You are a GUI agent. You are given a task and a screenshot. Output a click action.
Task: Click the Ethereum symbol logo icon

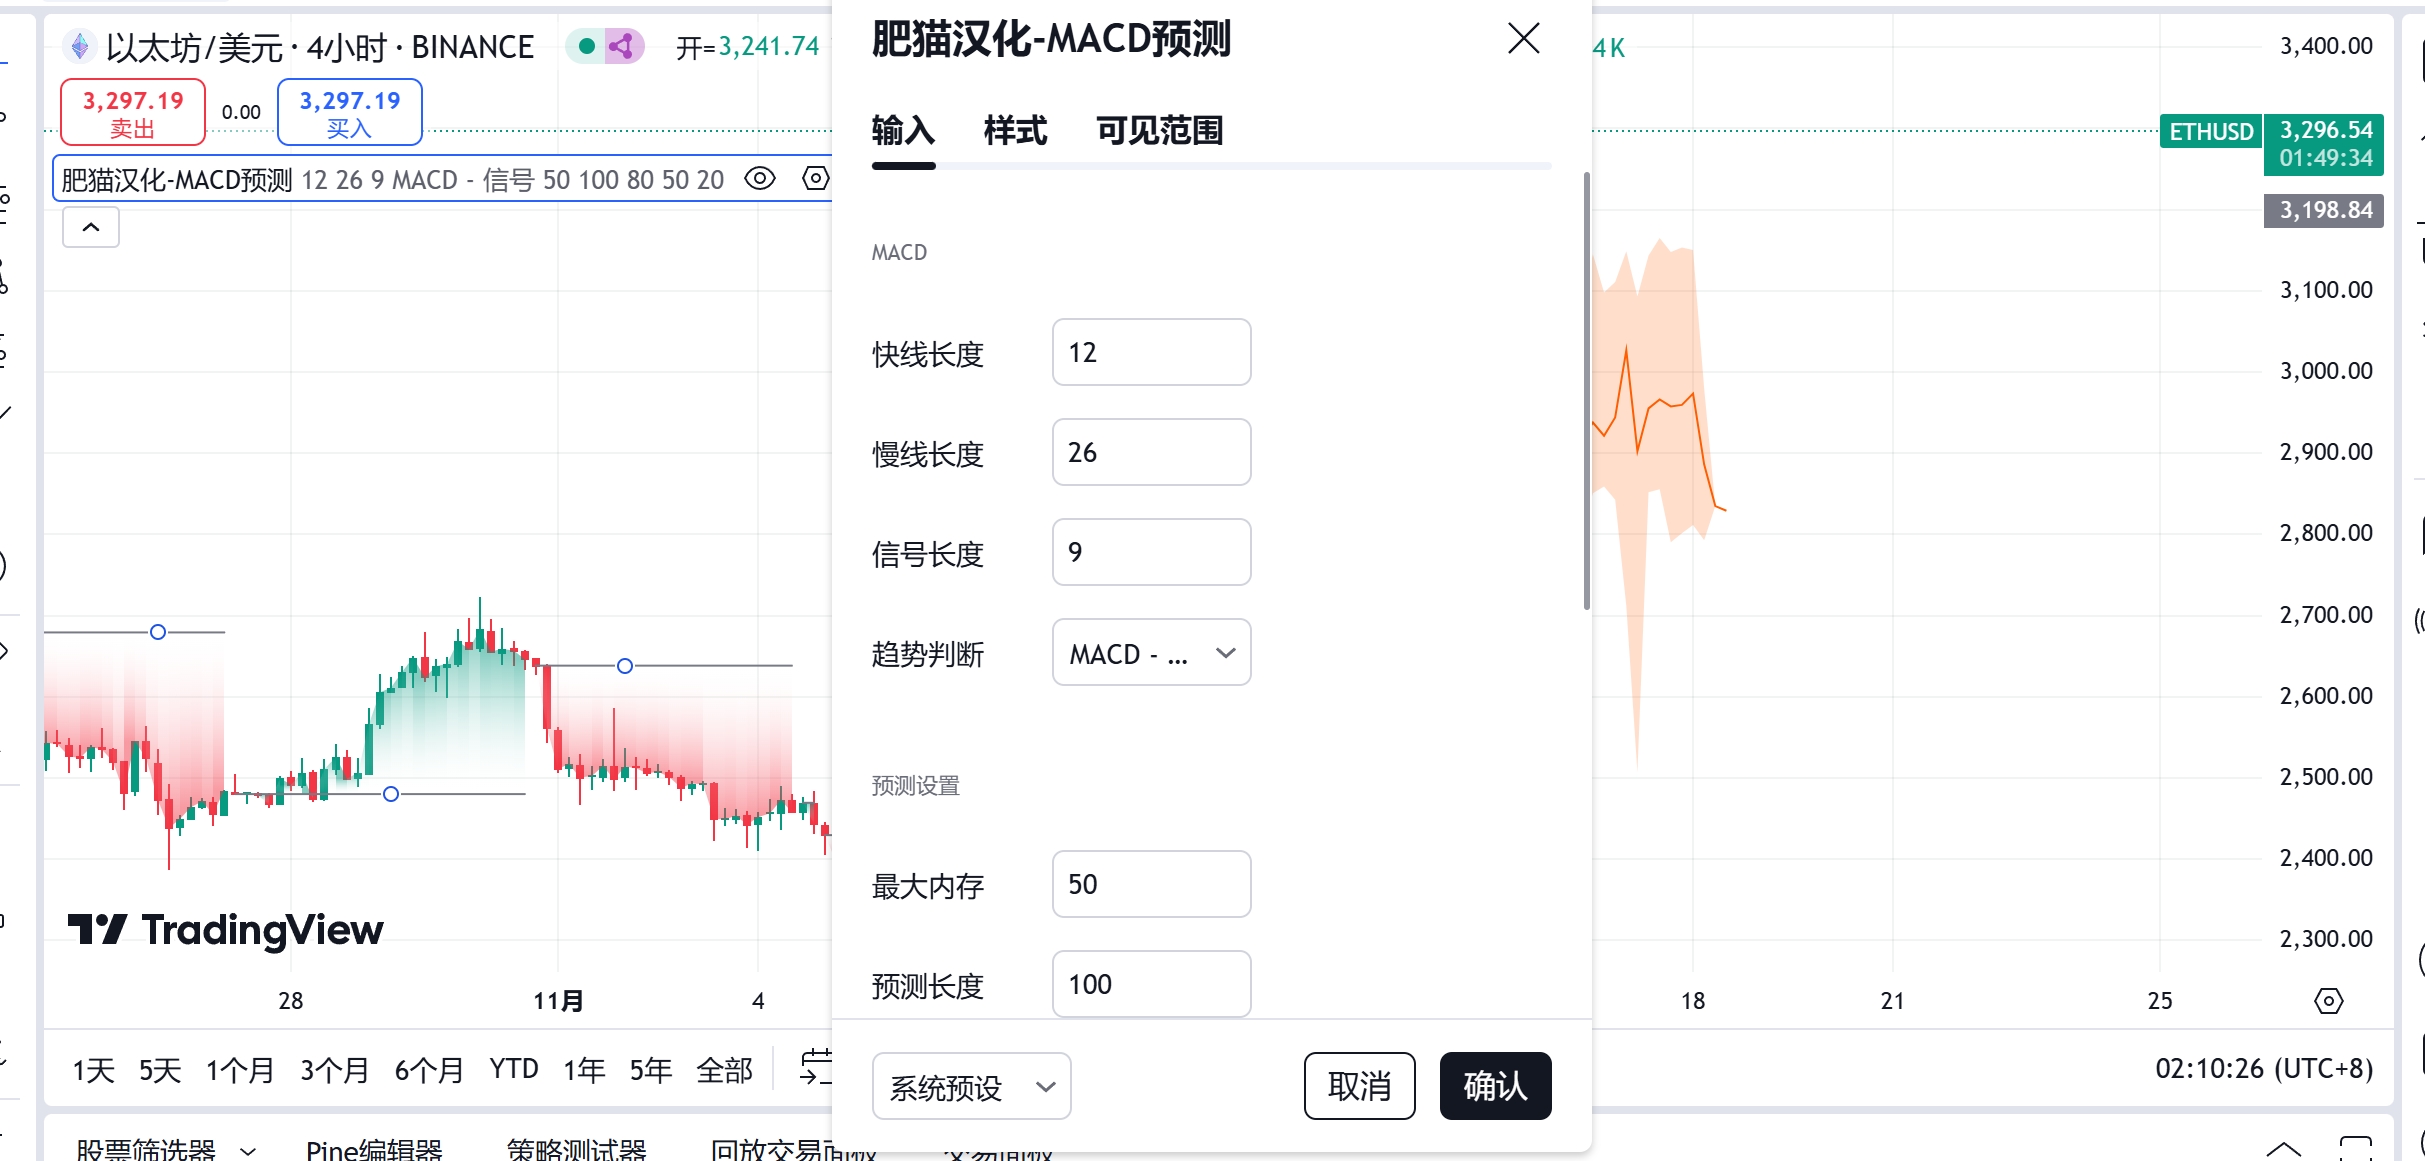(80, 46)
